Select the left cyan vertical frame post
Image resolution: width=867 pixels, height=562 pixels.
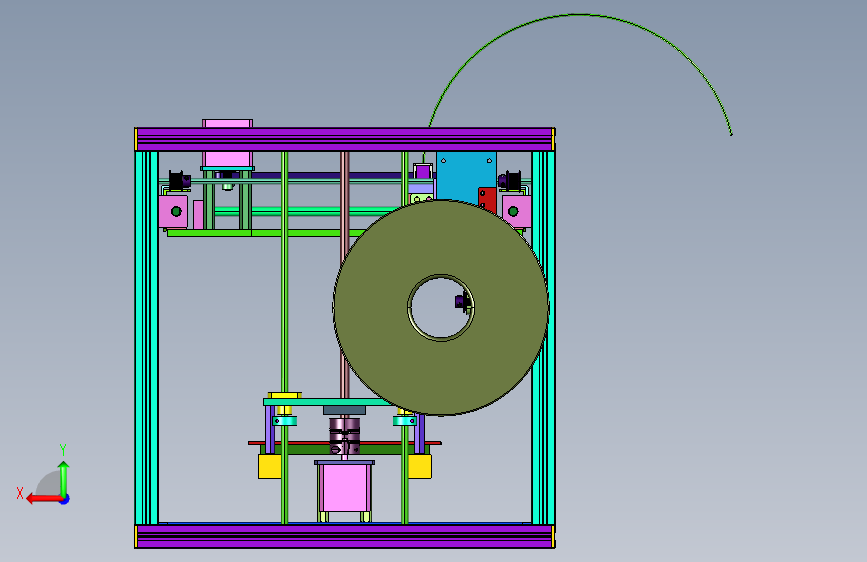(147, 337)
